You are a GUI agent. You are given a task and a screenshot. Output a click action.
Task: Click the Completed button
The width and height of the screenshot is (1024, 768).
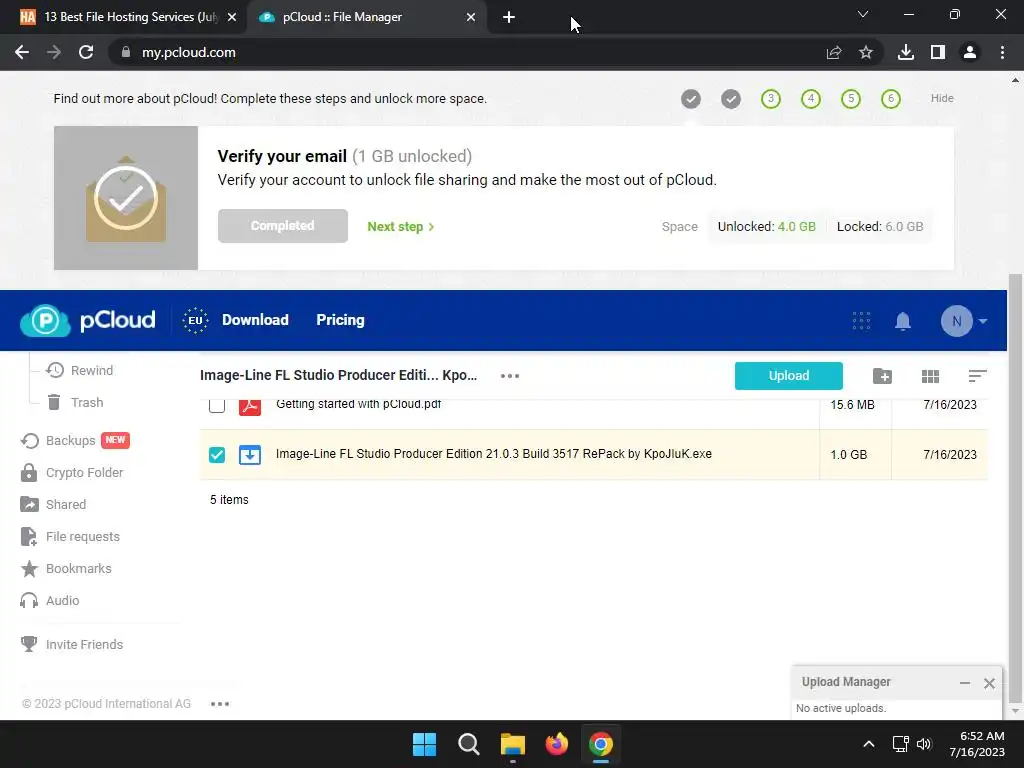pos(283,226)
